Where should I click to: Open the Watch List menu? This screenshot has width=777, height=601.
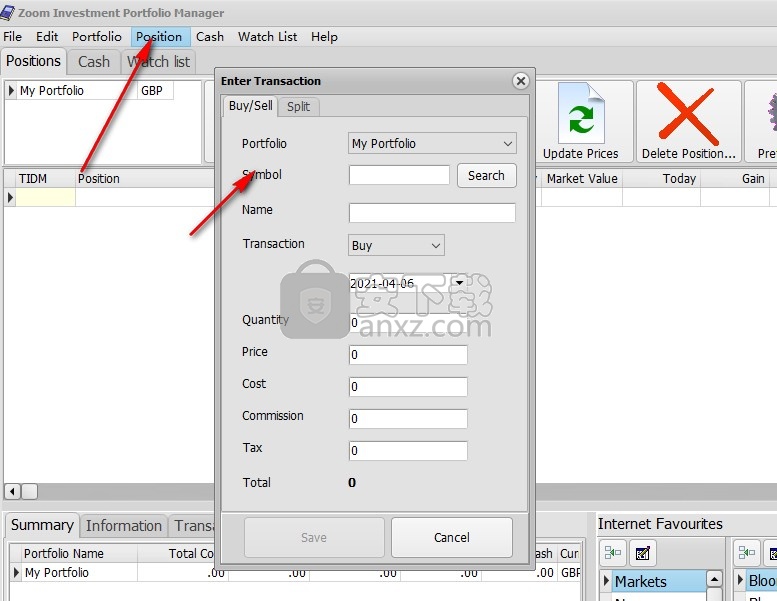(268, 37)
